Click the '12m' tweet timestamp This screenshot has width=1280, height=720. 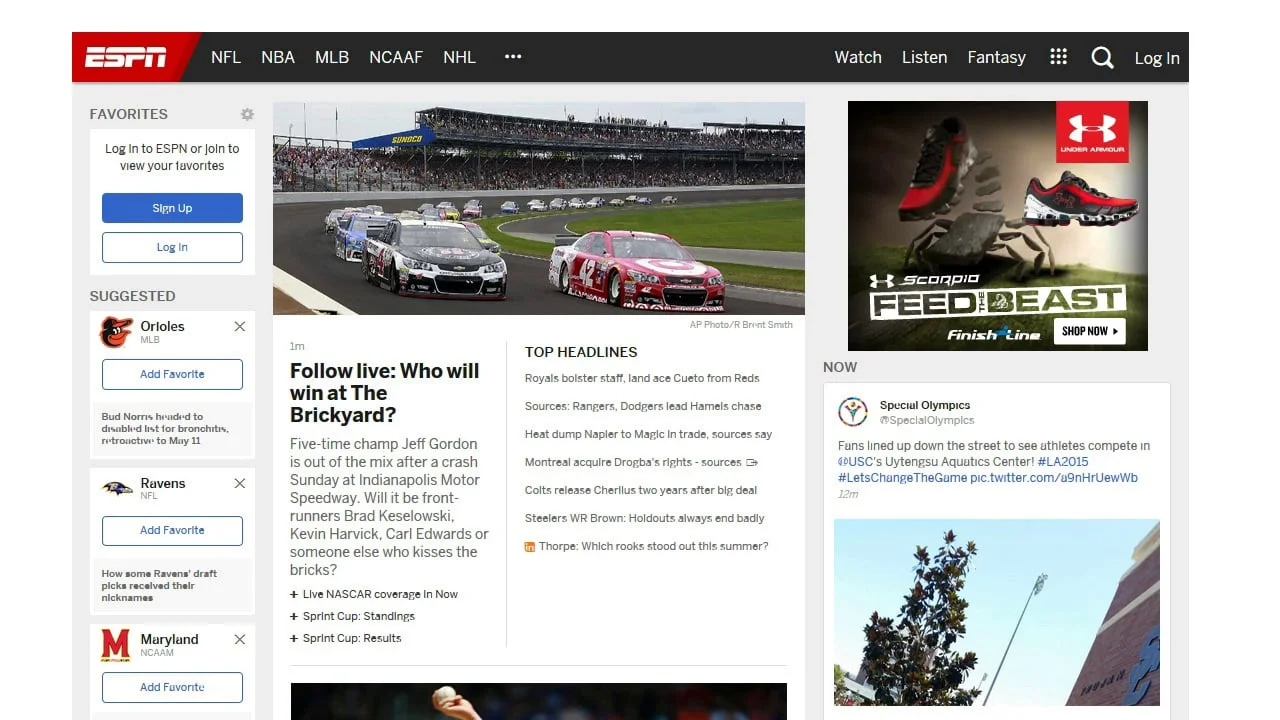848,494
